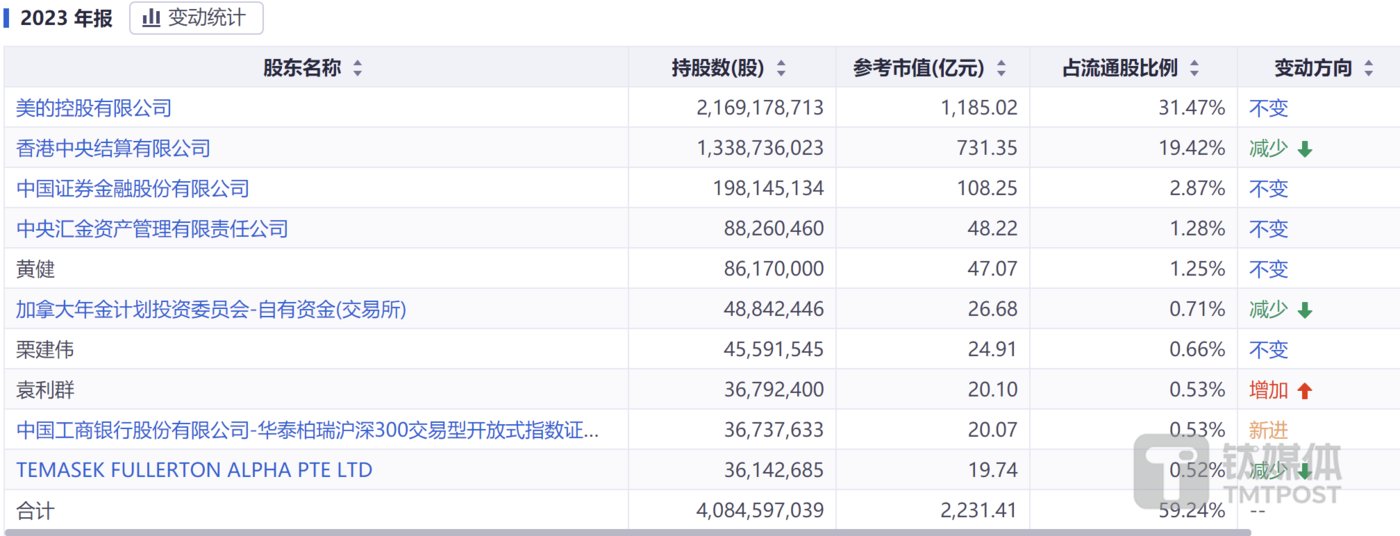Open the 中国证券金融股份有限公司 link

(x=133, y=188)
